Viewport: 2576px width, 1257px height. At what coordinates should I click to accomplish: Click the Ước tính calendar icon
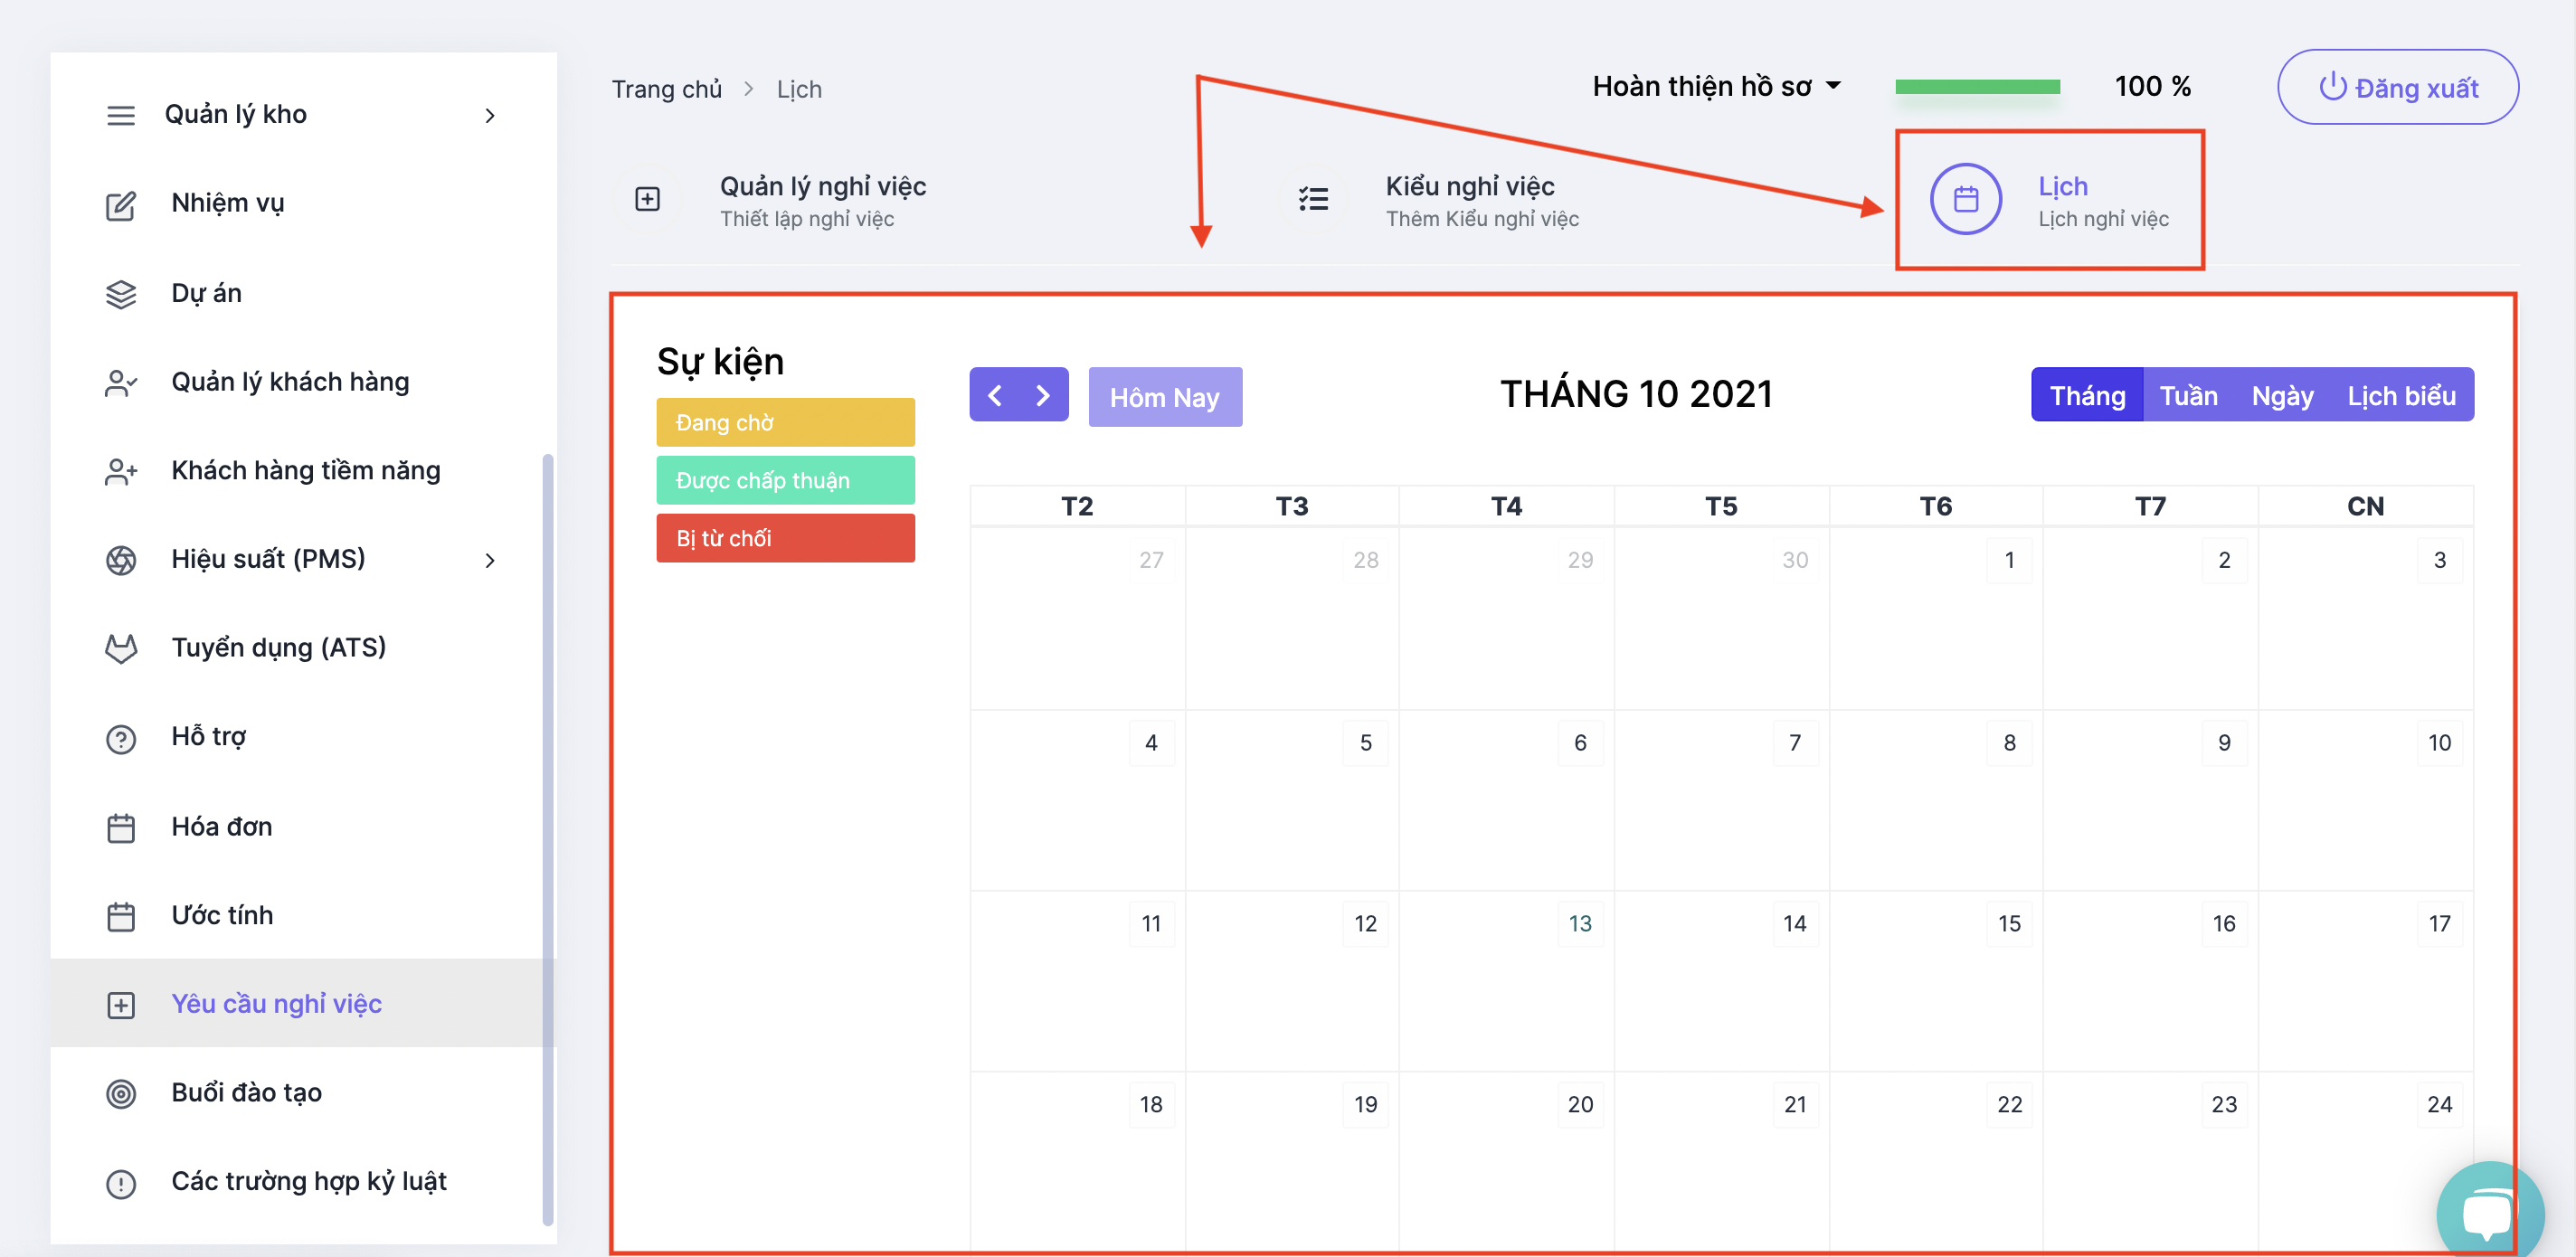pos(121,916)
